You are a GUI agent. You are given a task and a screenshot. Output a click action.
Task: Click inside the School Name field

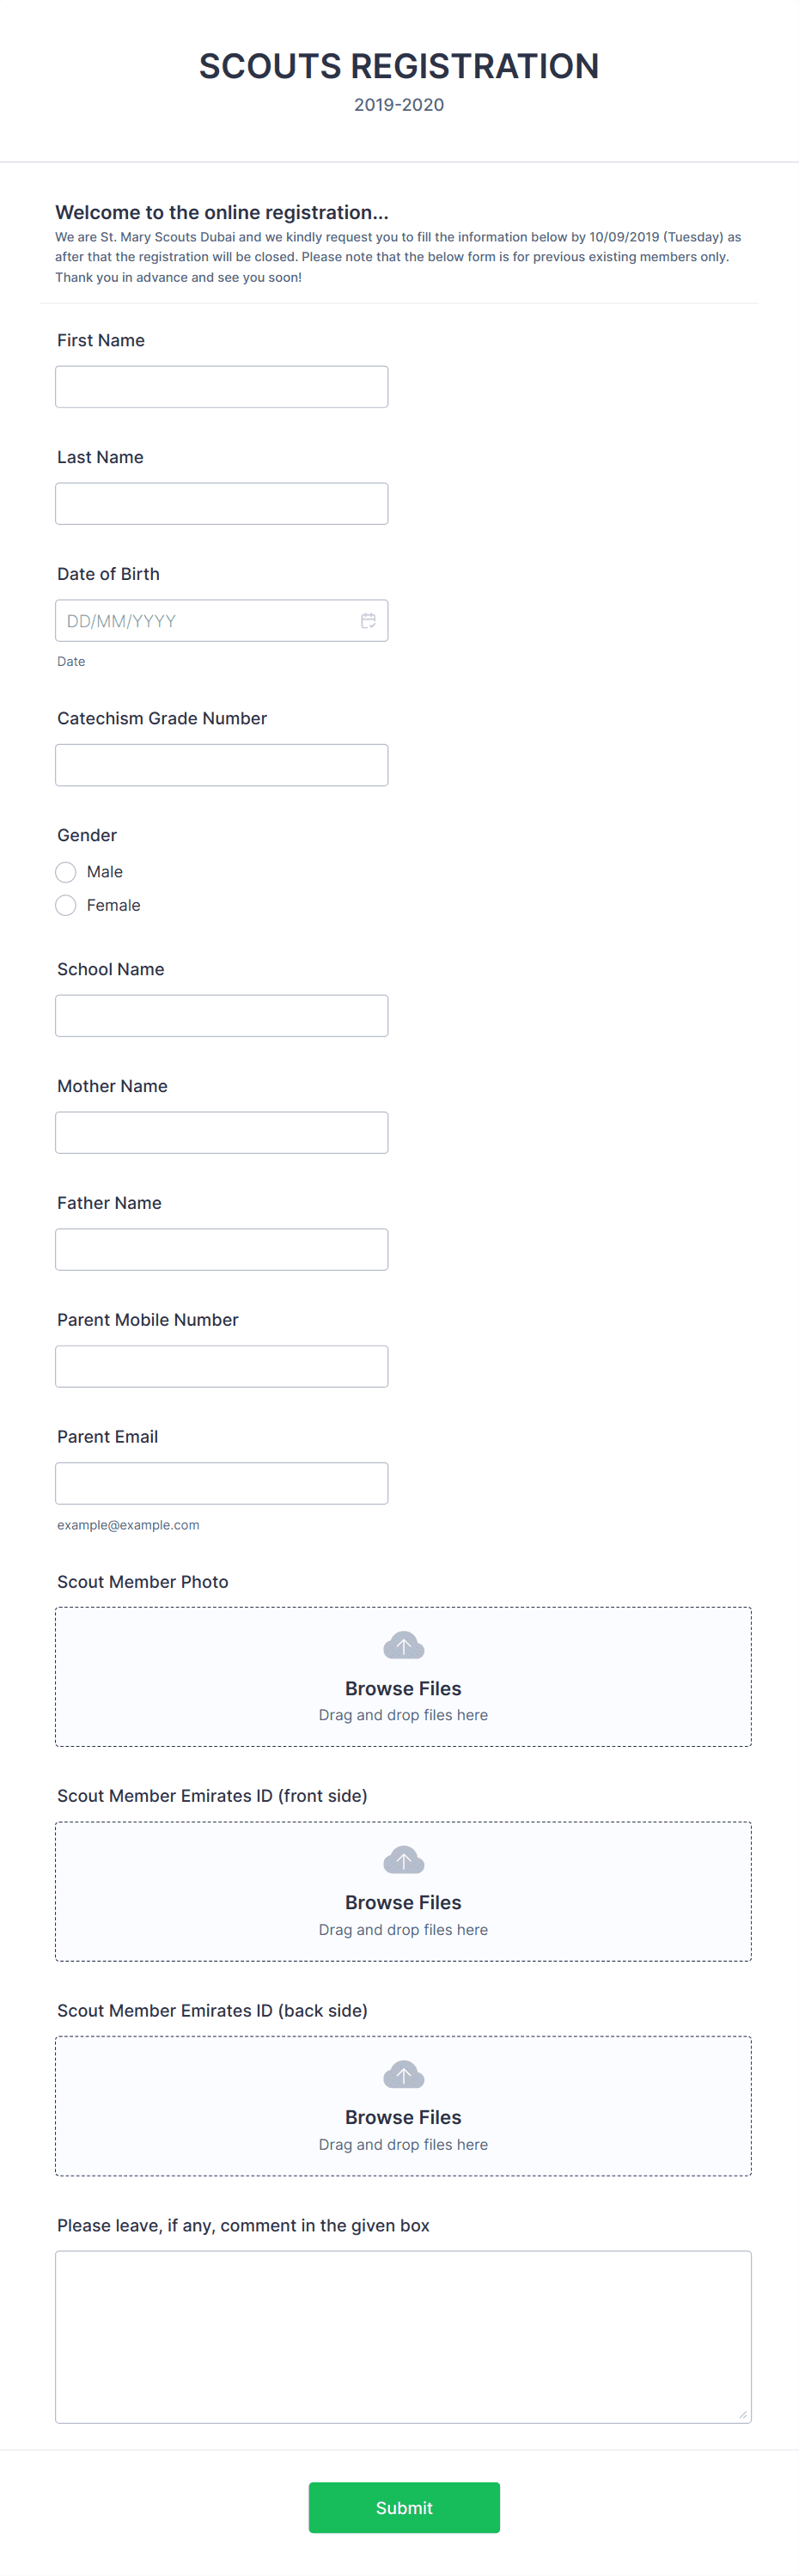pyautogui.click(x=221, y=1015)
